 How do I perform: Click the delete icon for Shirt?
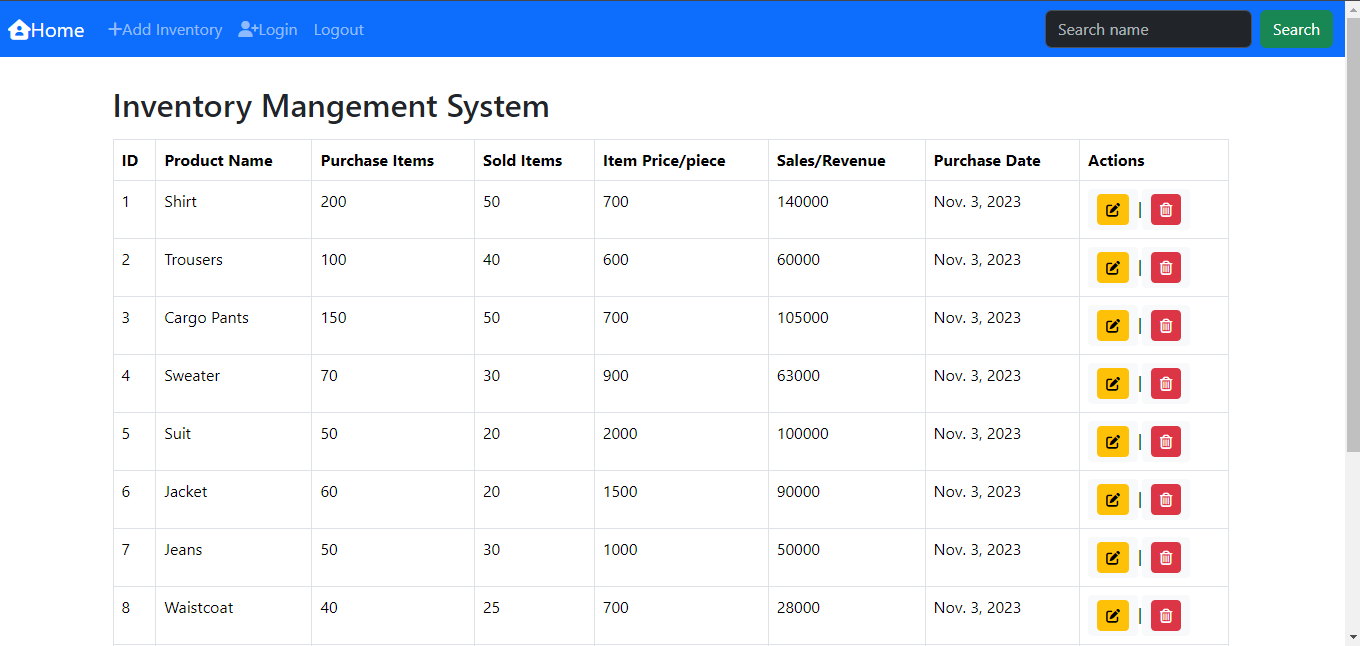click(x=1165, y=209)
